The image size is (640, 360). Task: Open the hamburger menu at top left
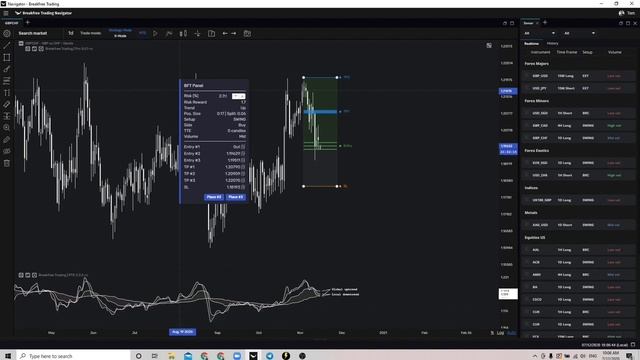pos(6,13)
